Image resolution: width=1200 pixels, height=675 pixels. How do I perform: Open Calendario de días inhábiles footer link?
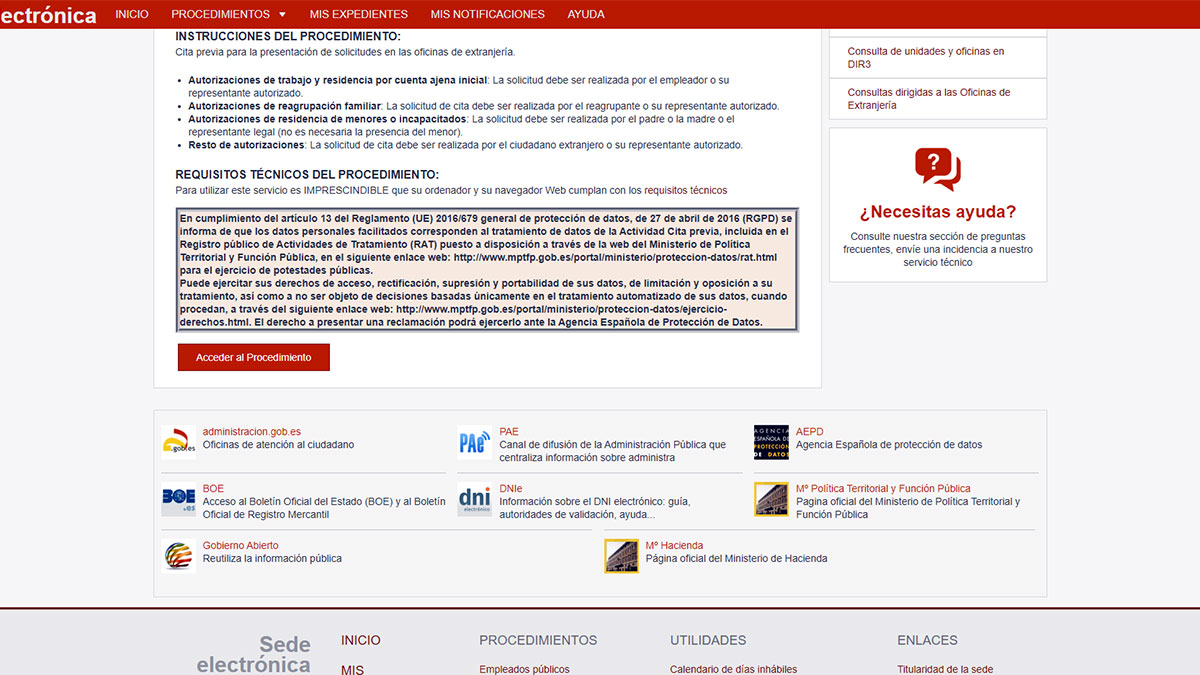click(x=733, y=669)
